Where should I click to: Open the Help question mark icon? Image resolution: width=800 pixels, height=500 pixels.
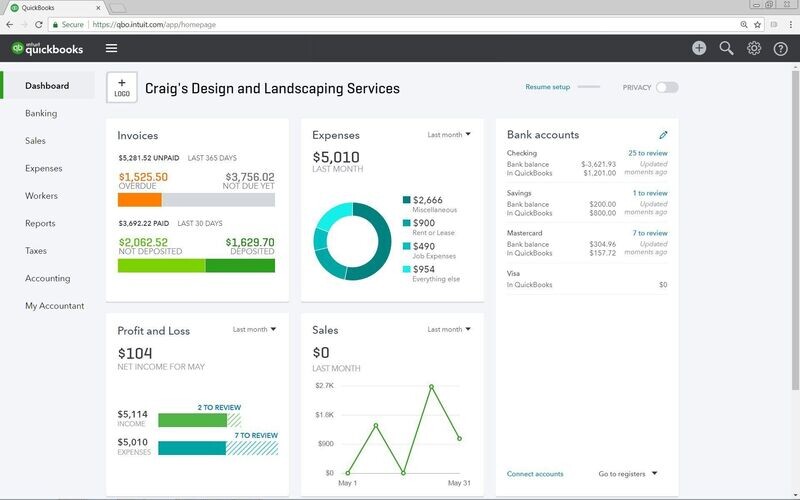point(781,48)
